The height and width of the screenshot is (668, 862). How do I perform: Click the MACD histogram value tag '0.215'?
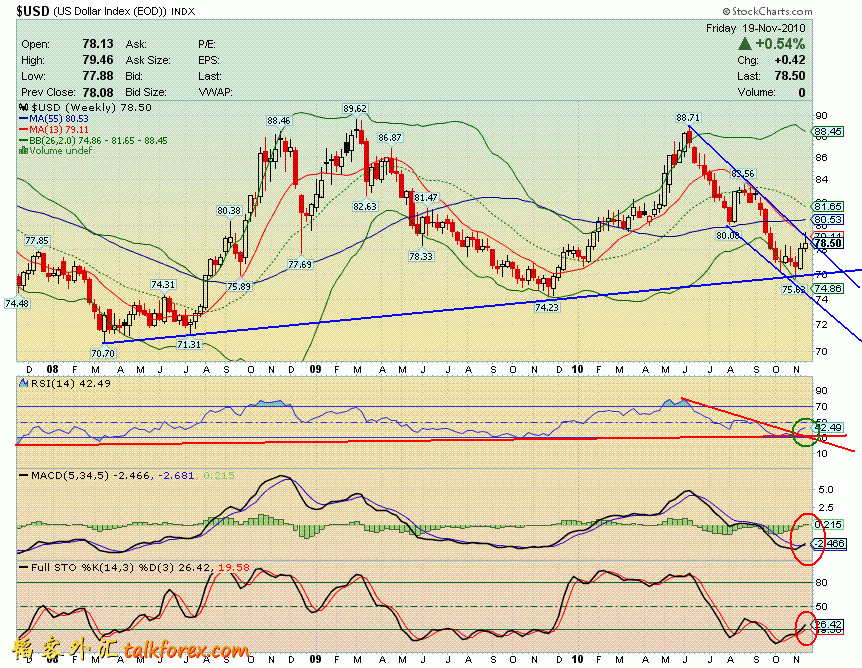[x=828, y=525]
